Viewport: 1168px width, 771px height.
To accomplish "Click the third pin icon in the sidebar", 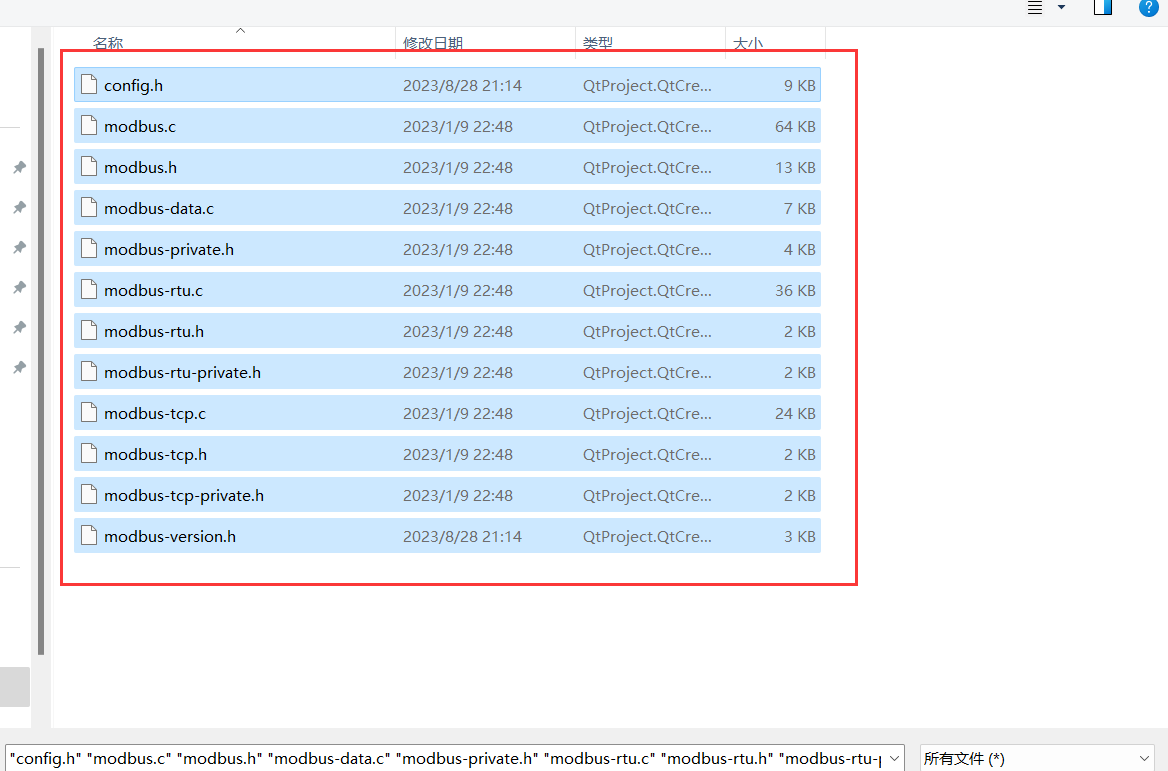I will (x=19, y=247).
